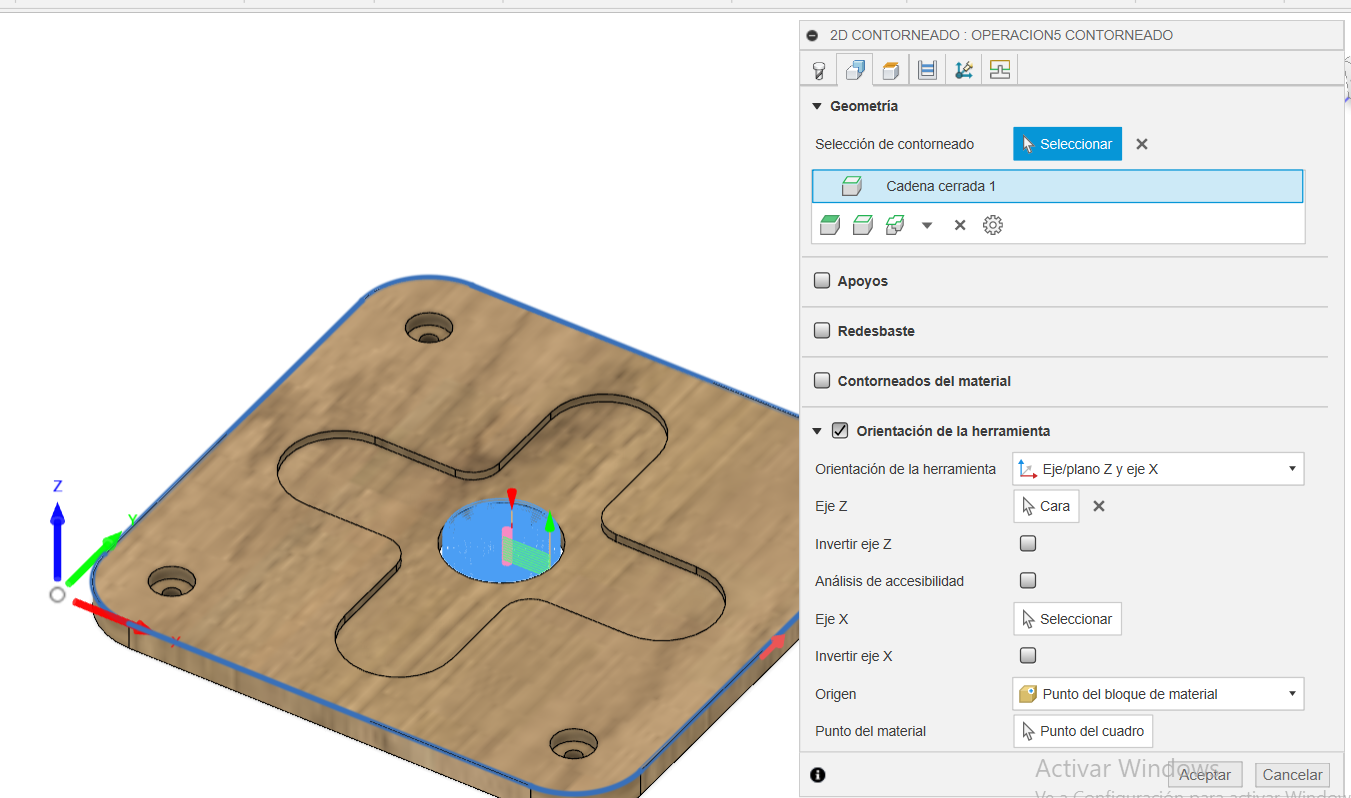Viewport: 1351px width, 798px height.
Task: Toggle the Invertir eje X checkbox
Action: point(1027,656)
